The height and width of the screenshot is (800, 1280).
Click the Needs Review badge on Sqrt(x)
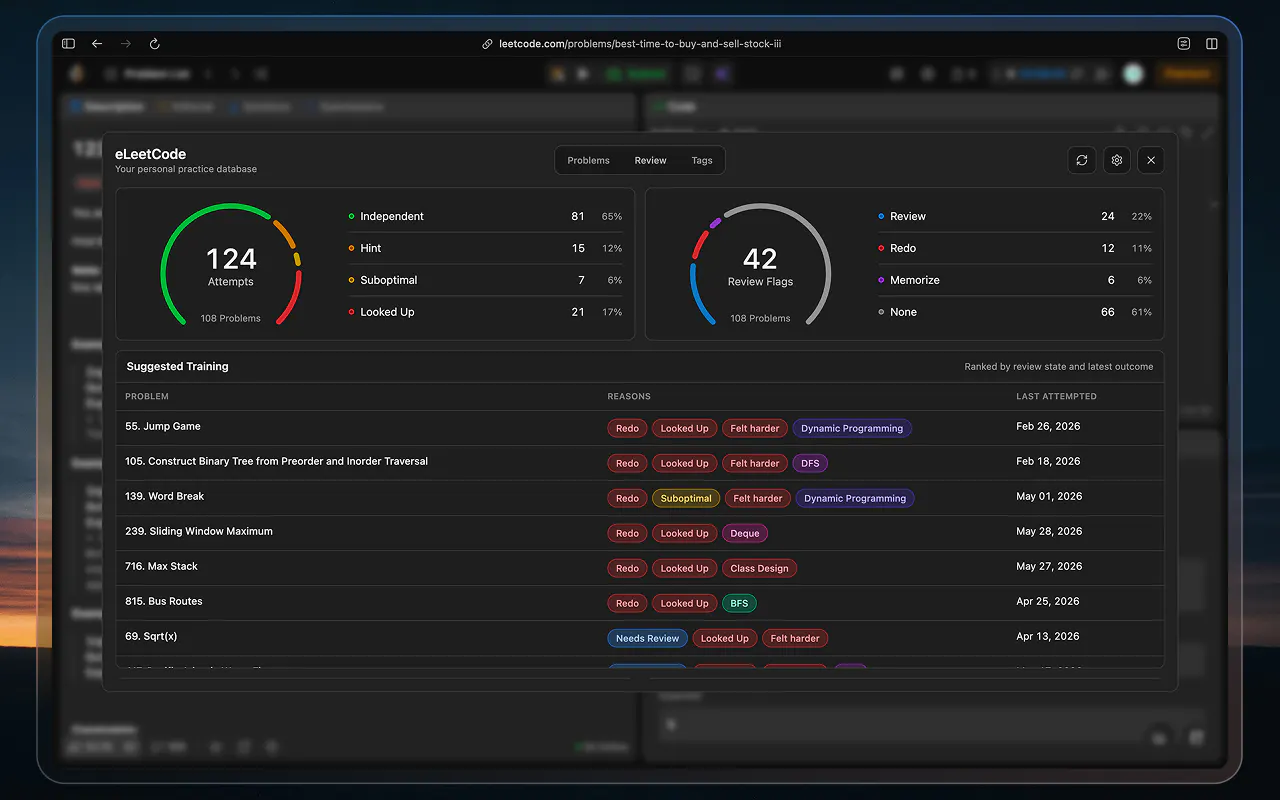click(x=647, y=638)
